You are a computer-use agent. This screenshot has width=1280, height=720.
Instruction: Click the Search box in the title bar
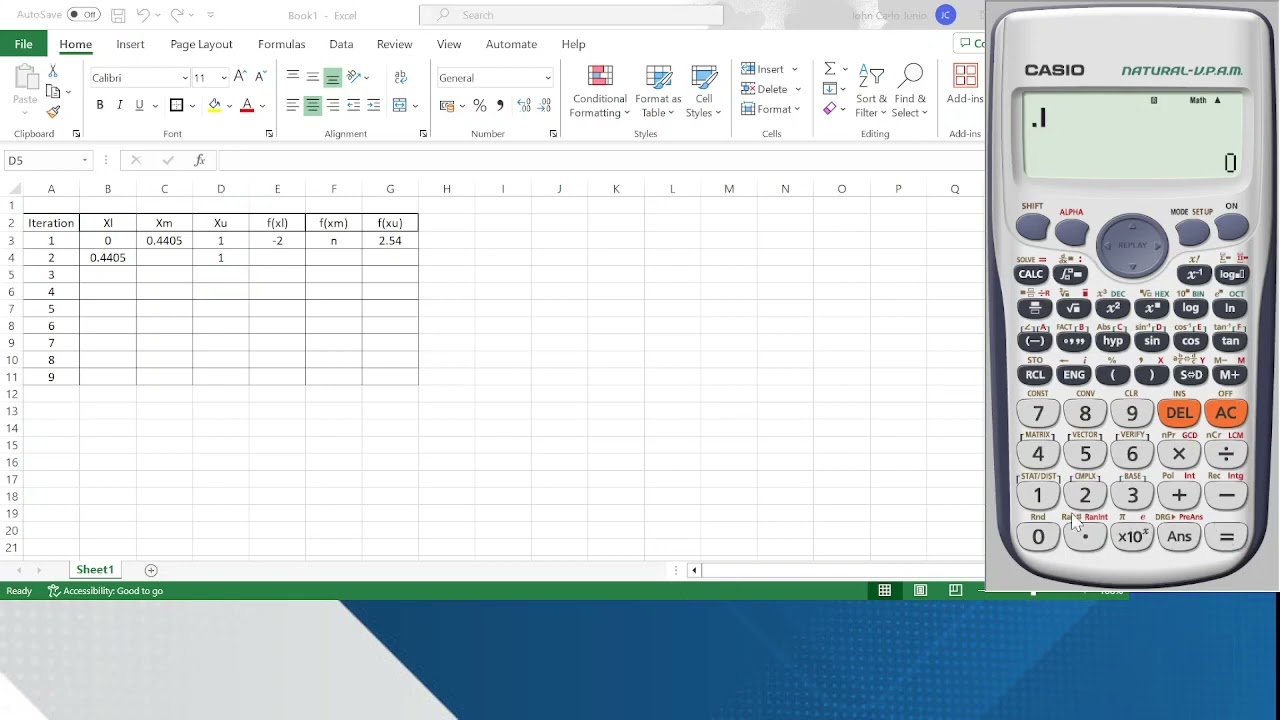(571, 15)
